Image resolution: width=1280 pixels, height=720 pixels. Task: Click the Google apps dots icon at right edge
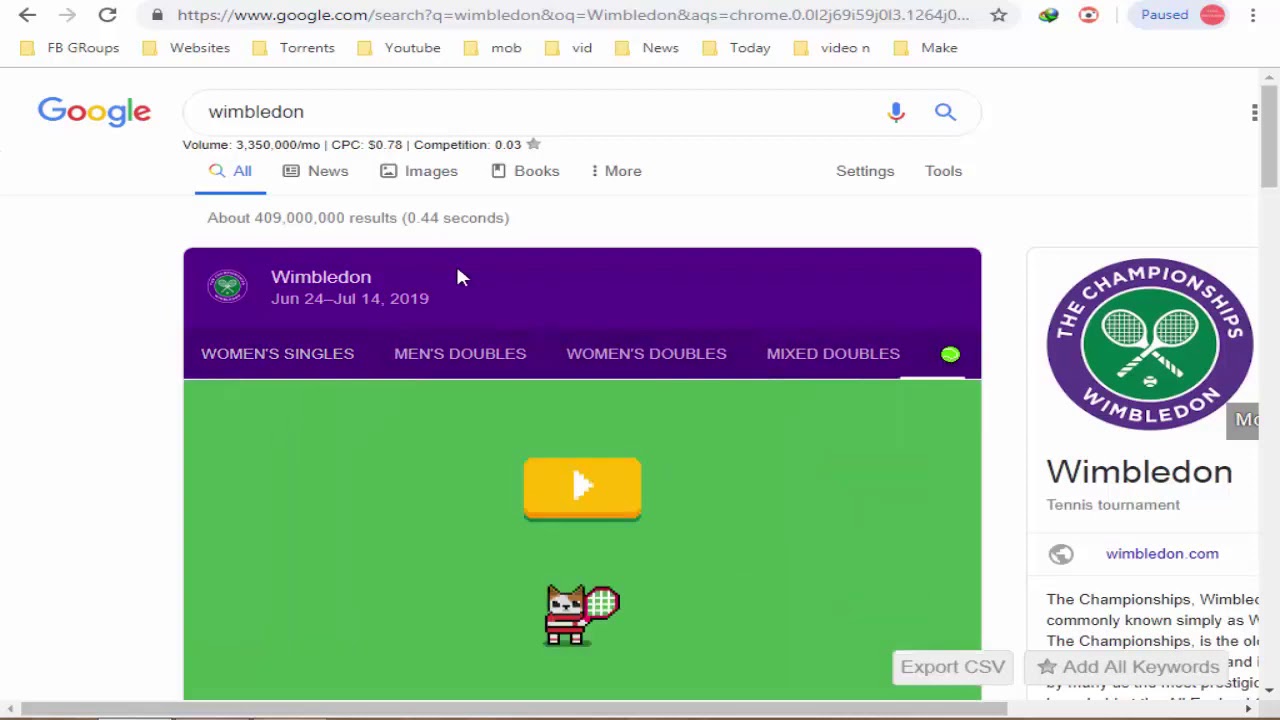click(1254, 112)
